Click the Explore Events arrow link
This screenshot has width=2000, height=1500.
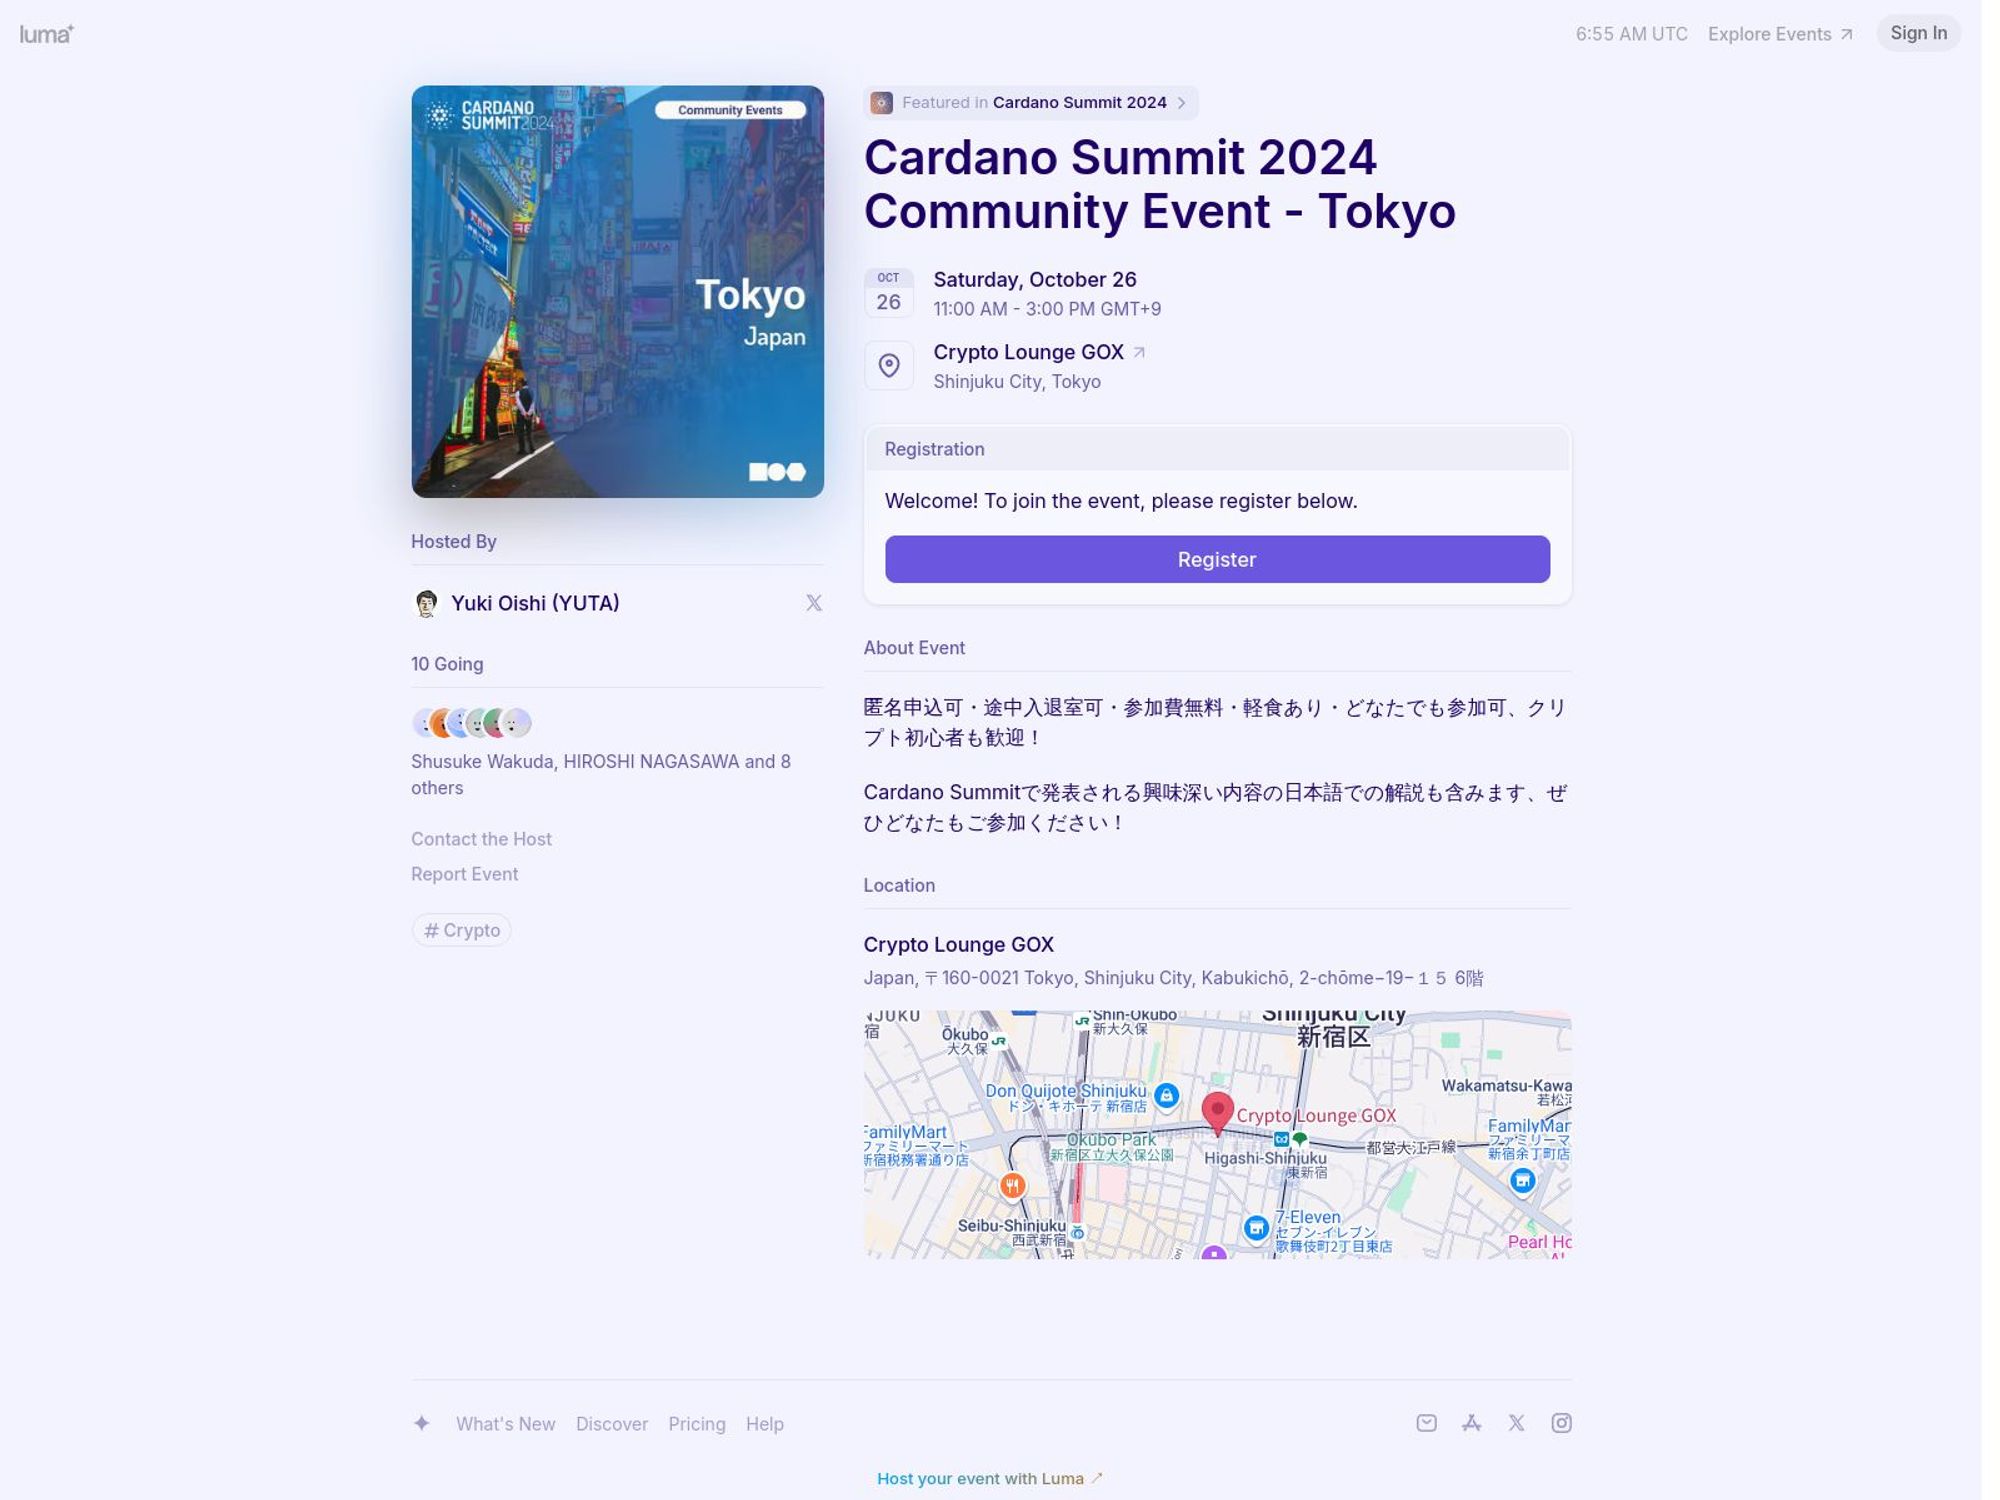1781,35
